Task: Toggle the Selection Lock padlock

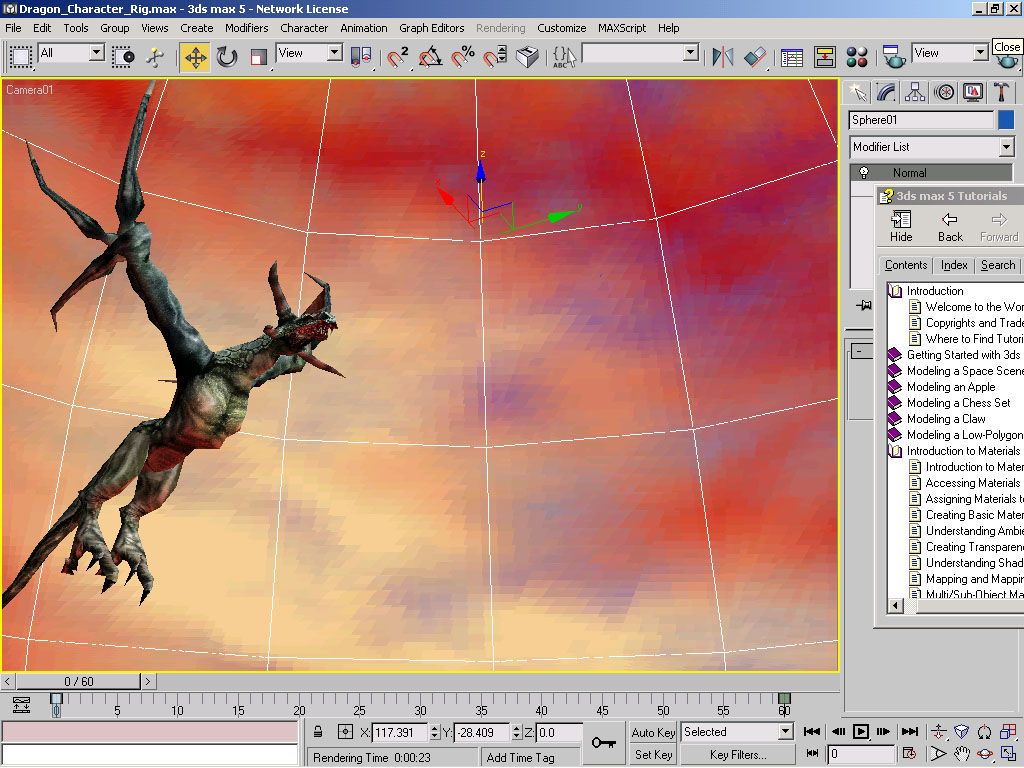Action: 318,733
